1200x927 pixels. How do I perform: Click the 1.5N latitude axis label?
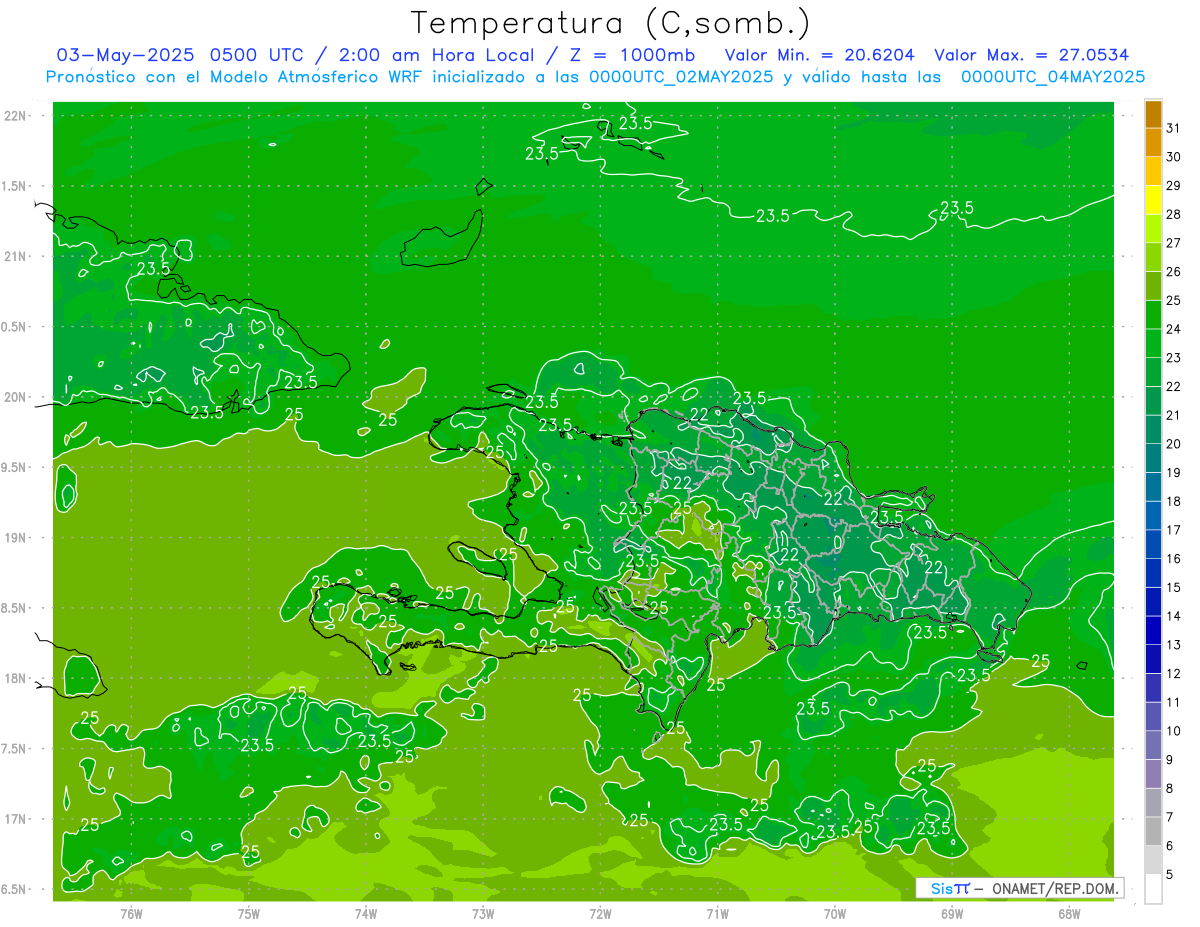(x=16, y=186)
